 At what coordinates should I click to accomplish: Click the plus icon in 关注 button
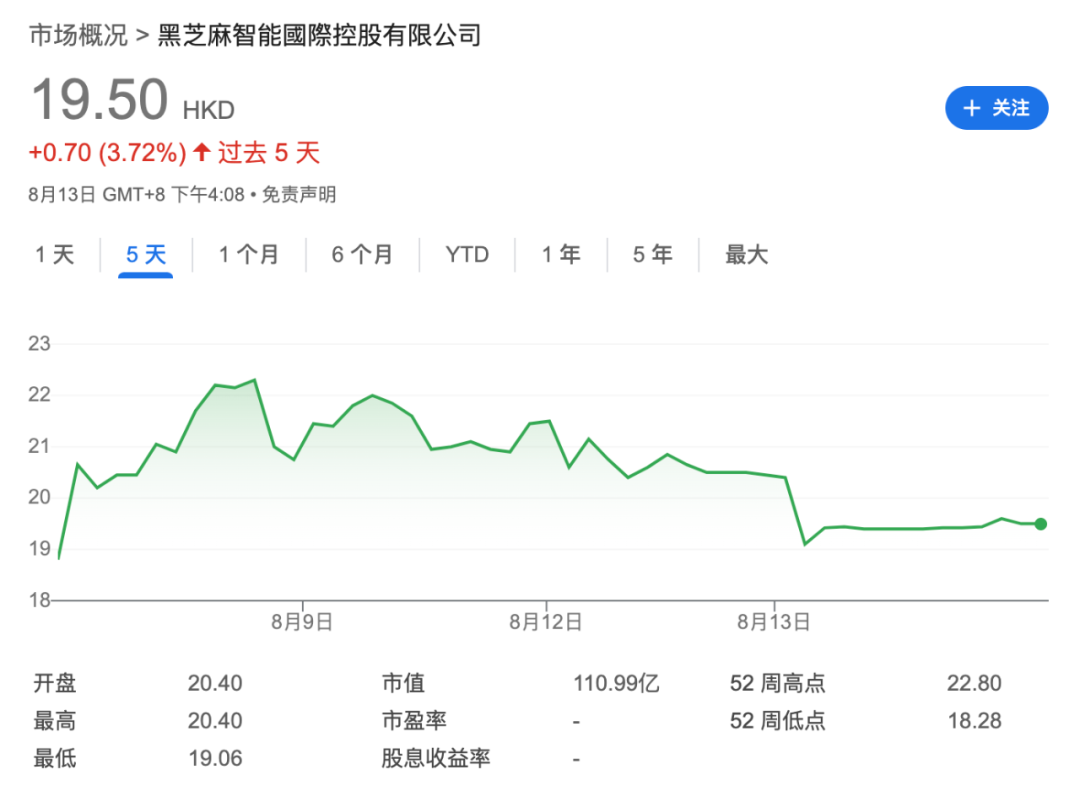(x=971, y=108)
